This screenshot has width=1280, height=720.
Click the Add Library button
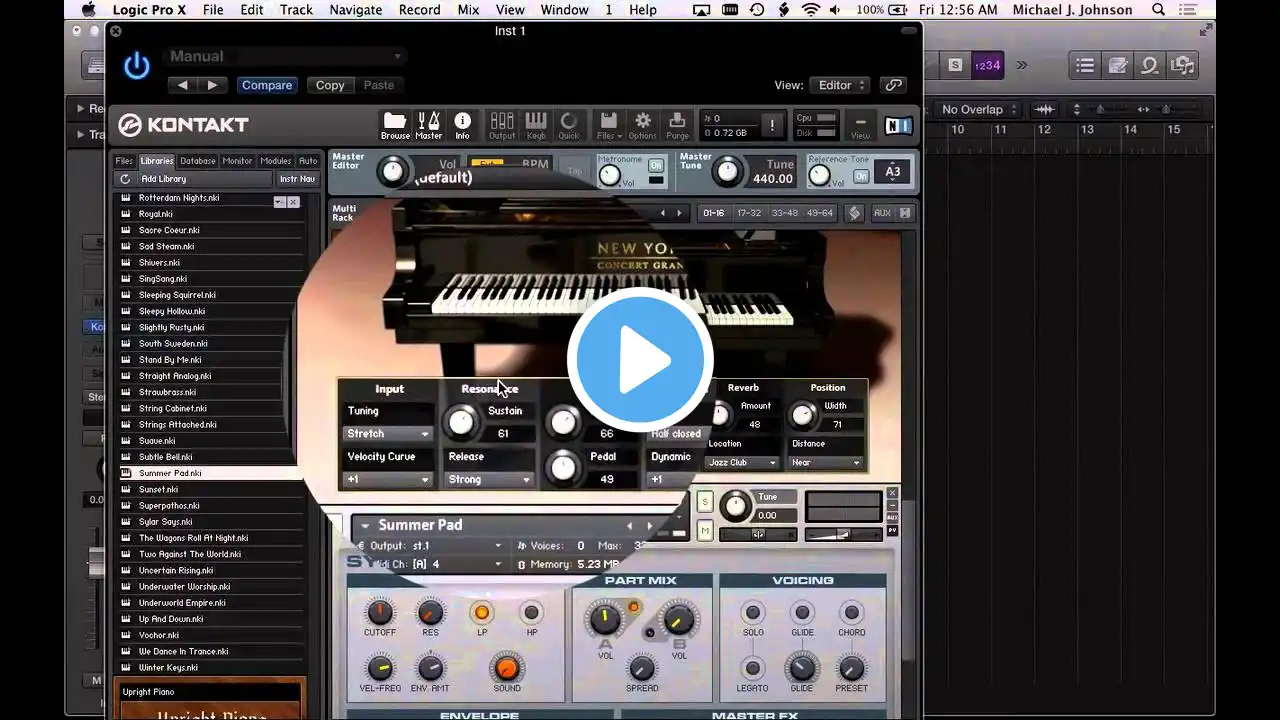click(163, 179)
